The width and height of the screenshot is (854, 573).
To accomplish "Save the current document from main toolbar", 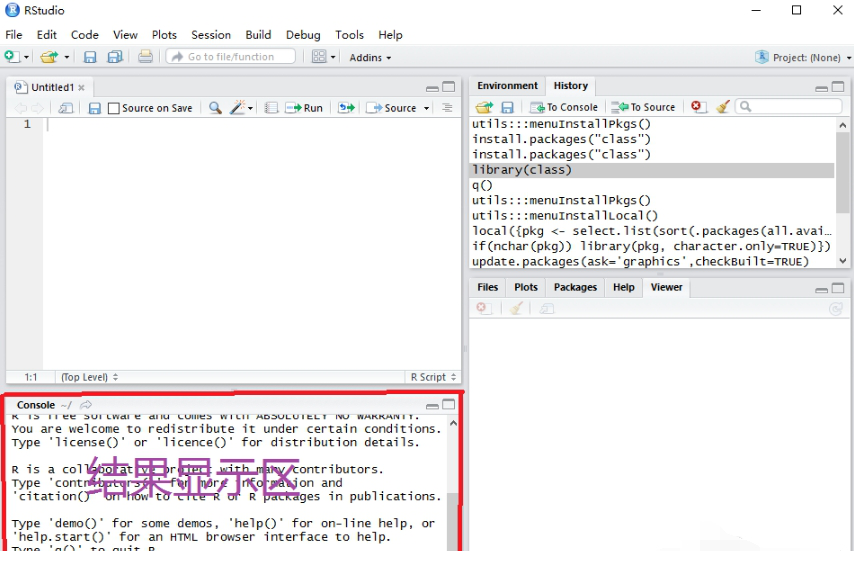I will point(90,57).
